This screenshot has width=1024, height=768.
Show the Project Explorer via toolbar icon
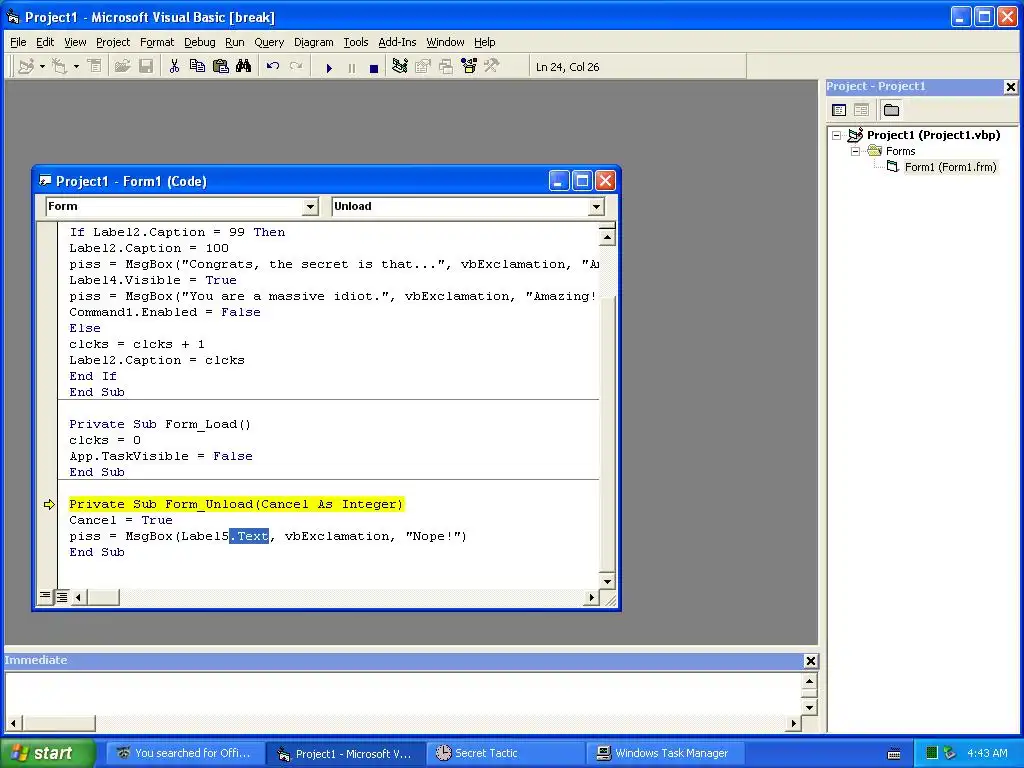pyautogui.click(x=400, y=67)
